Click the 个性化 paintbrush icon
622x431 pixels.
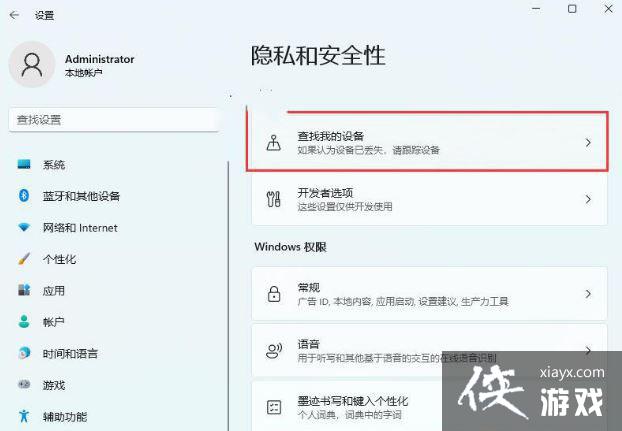pos(24,259)
